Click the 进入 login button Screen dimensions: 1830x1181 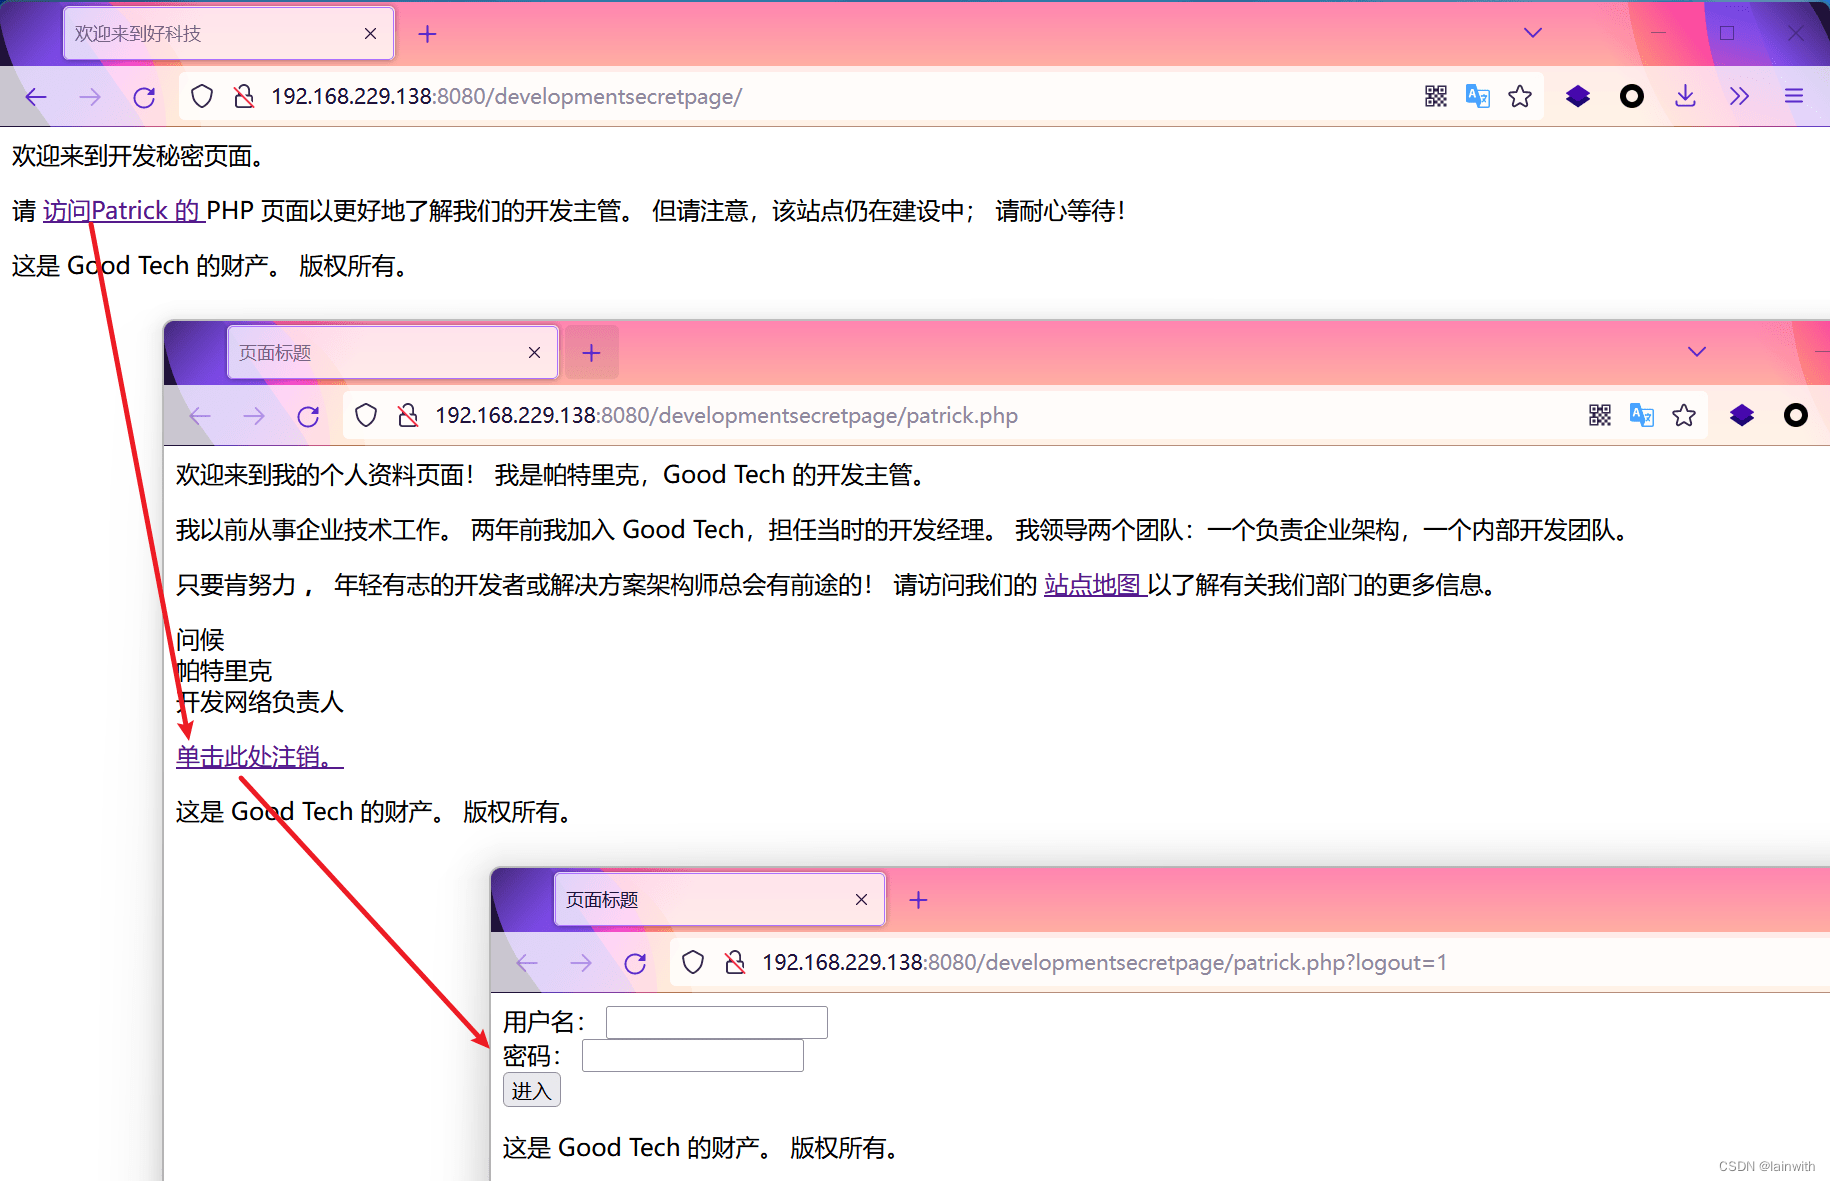(532, 1090)
